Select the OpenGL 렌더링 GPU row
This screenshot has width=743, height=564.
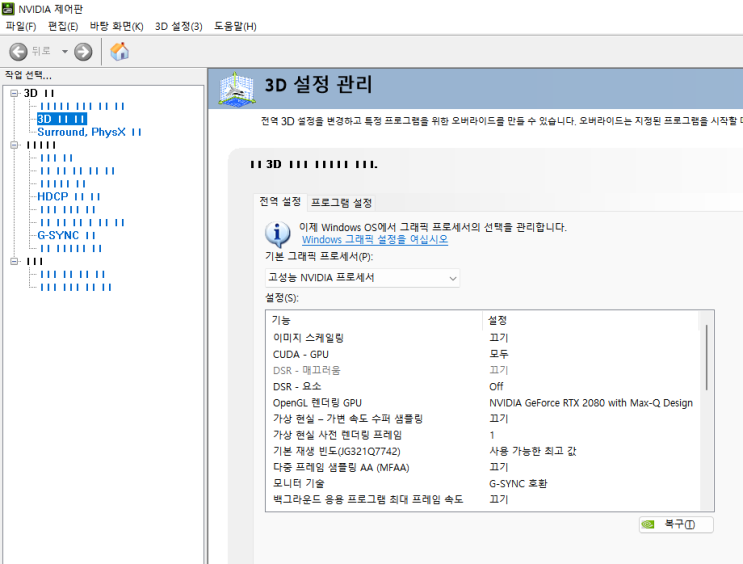point(482,403)
